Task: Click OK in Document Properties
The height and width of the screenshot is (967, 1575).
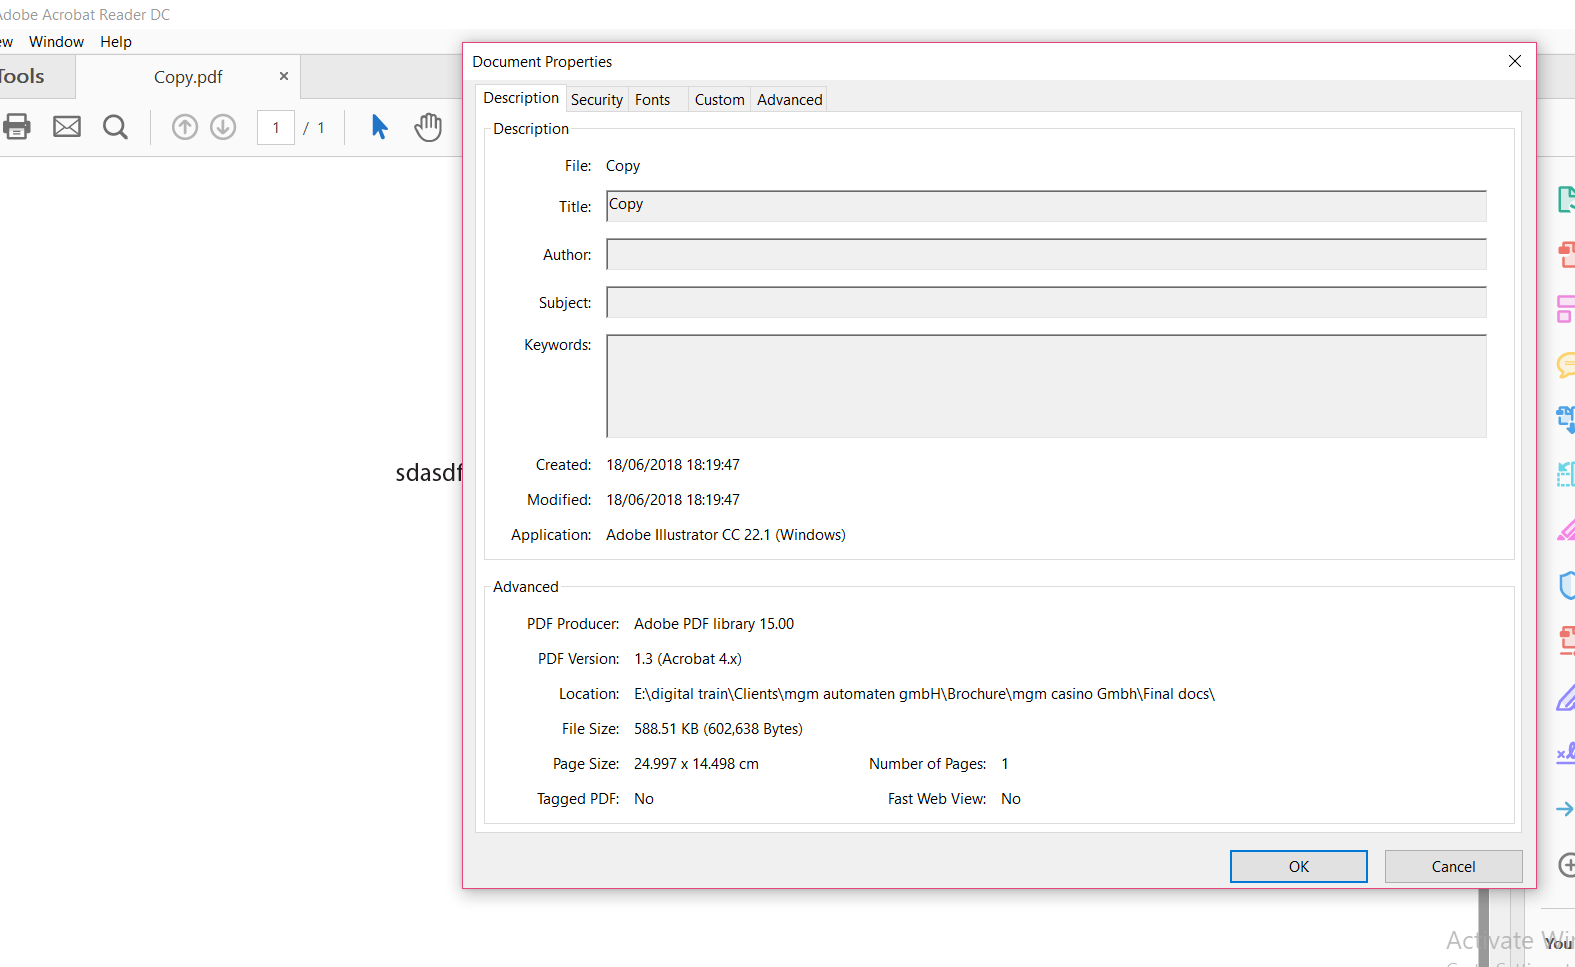Action: tap(1299, 867)
